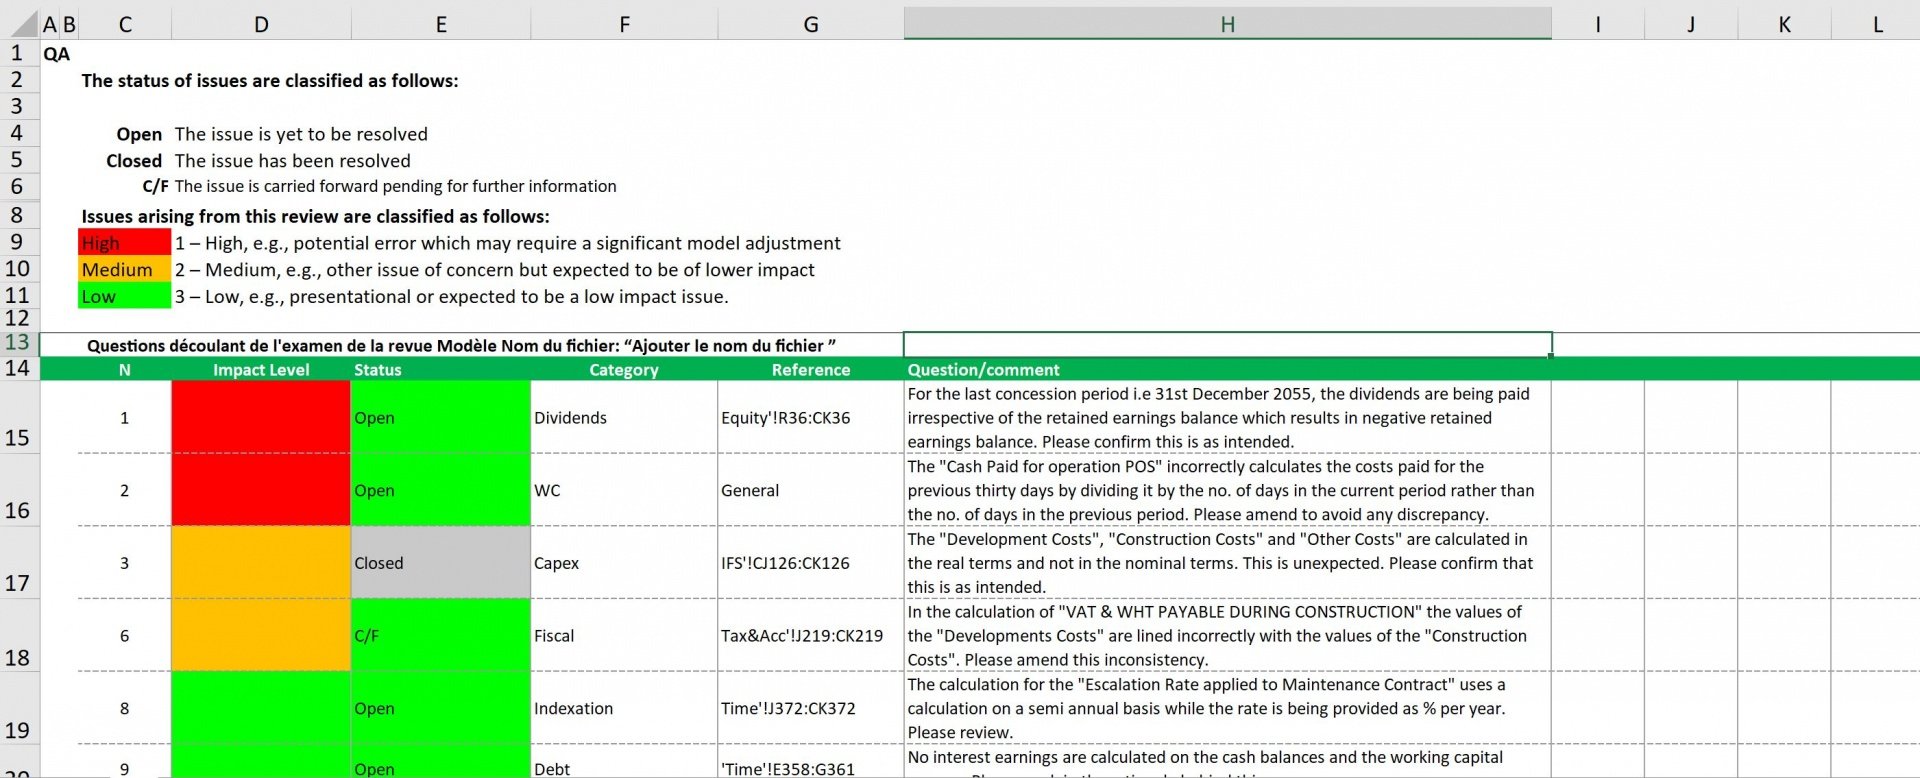
Task: Click comment about VAT & WHT payable
Action: 1227,635
